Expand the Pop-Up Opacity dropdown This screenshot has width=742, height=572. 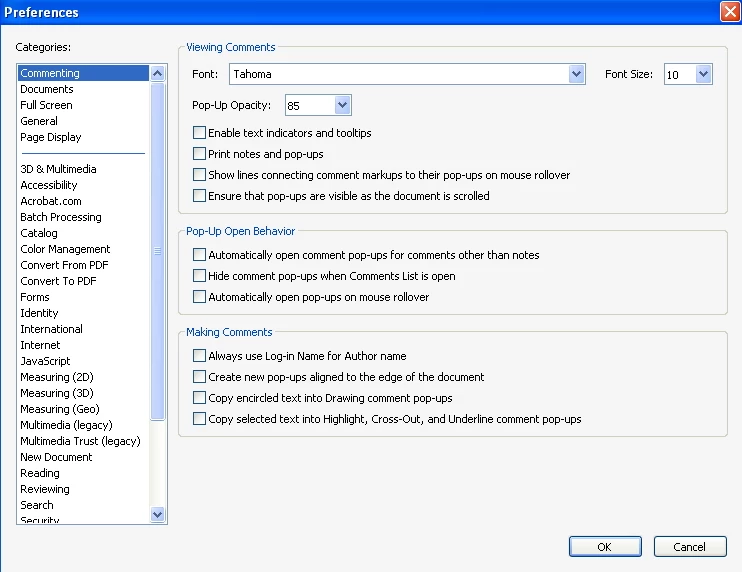pyautogui.click(x=342, y=105)
